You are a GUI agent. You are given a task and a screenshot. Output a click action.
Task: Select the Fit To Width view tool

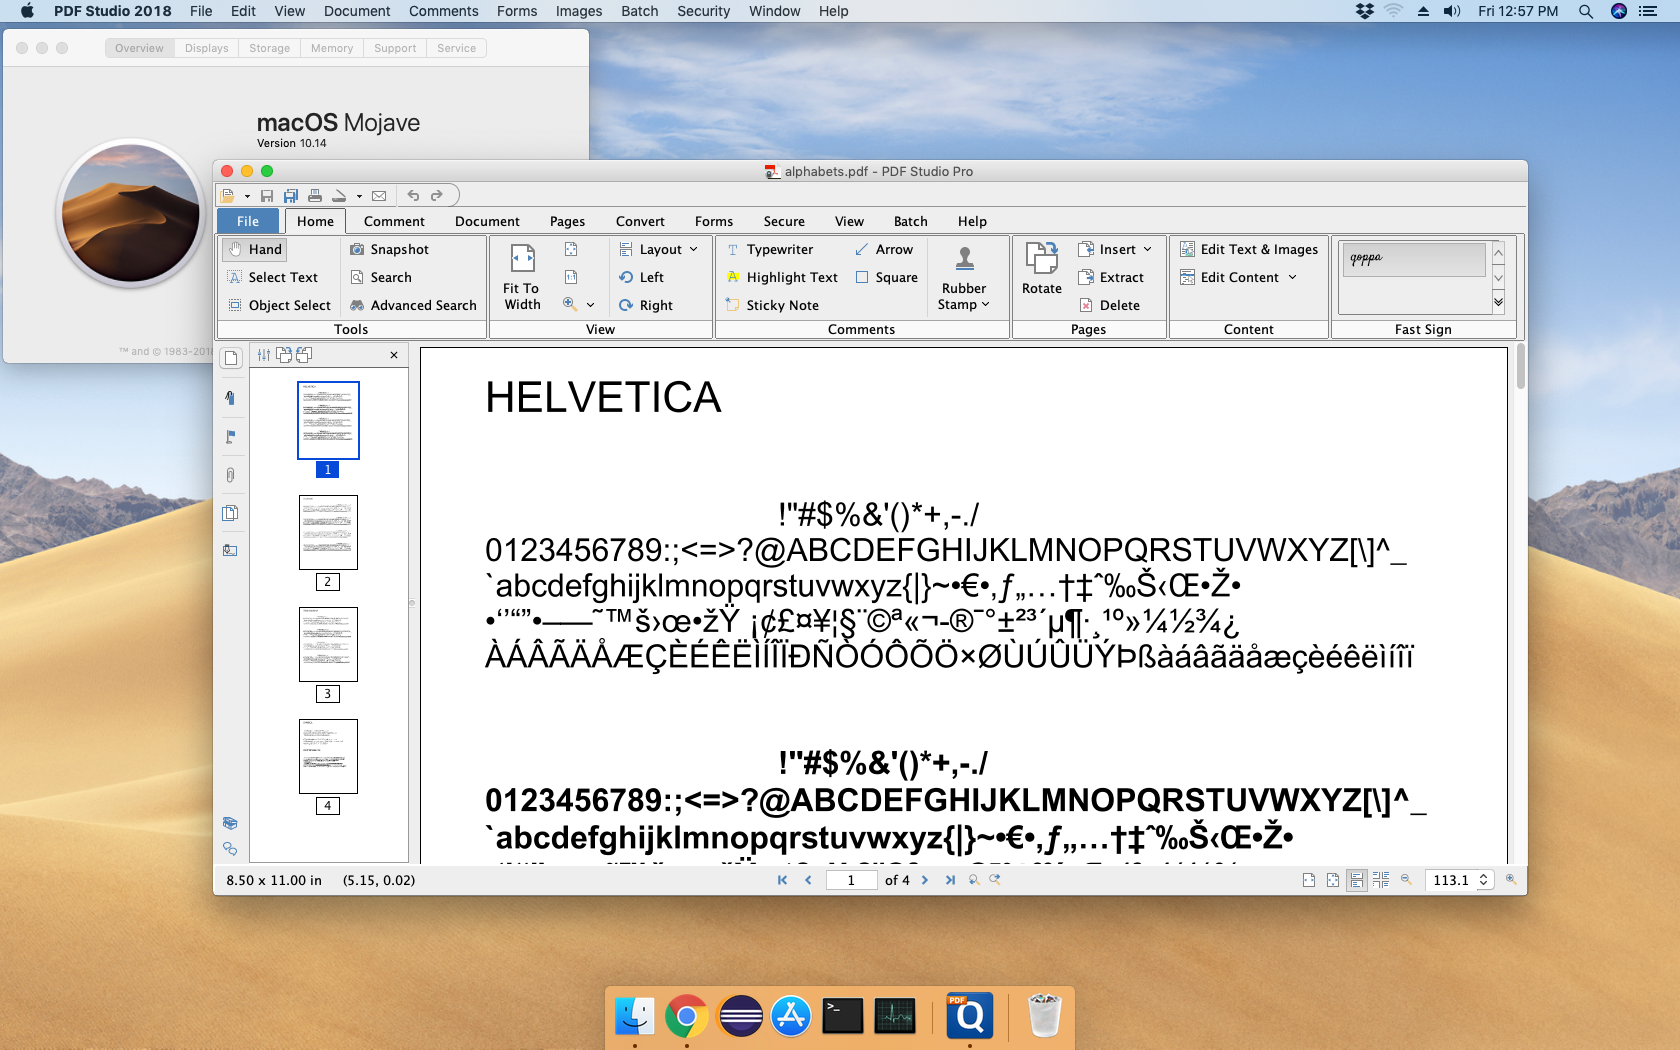point(522,277)
